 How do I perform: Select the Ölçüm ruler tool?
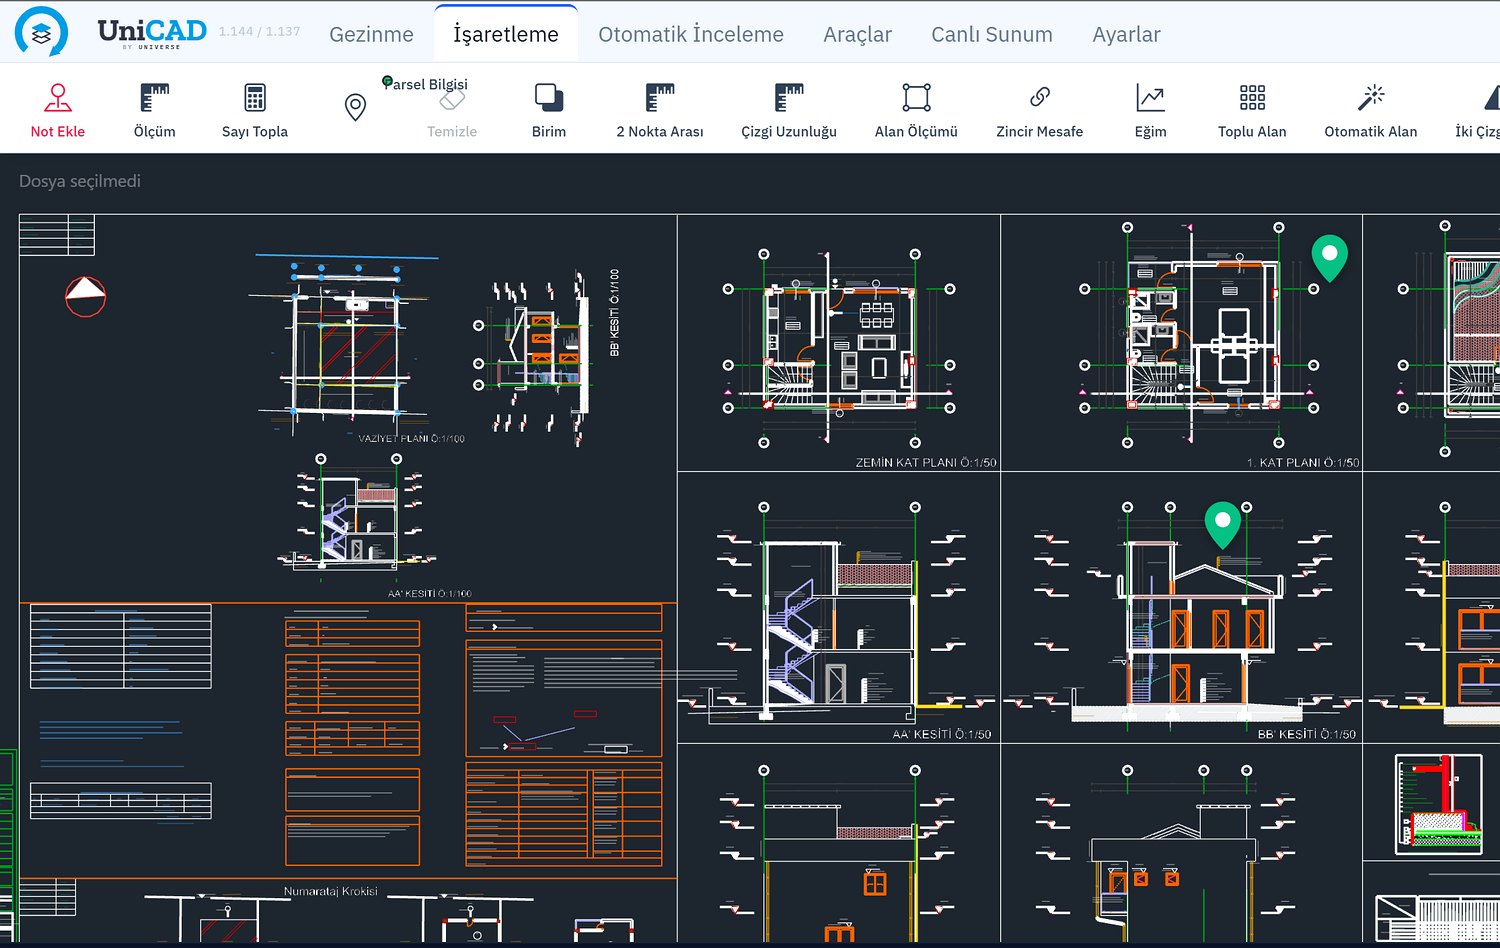154,110
